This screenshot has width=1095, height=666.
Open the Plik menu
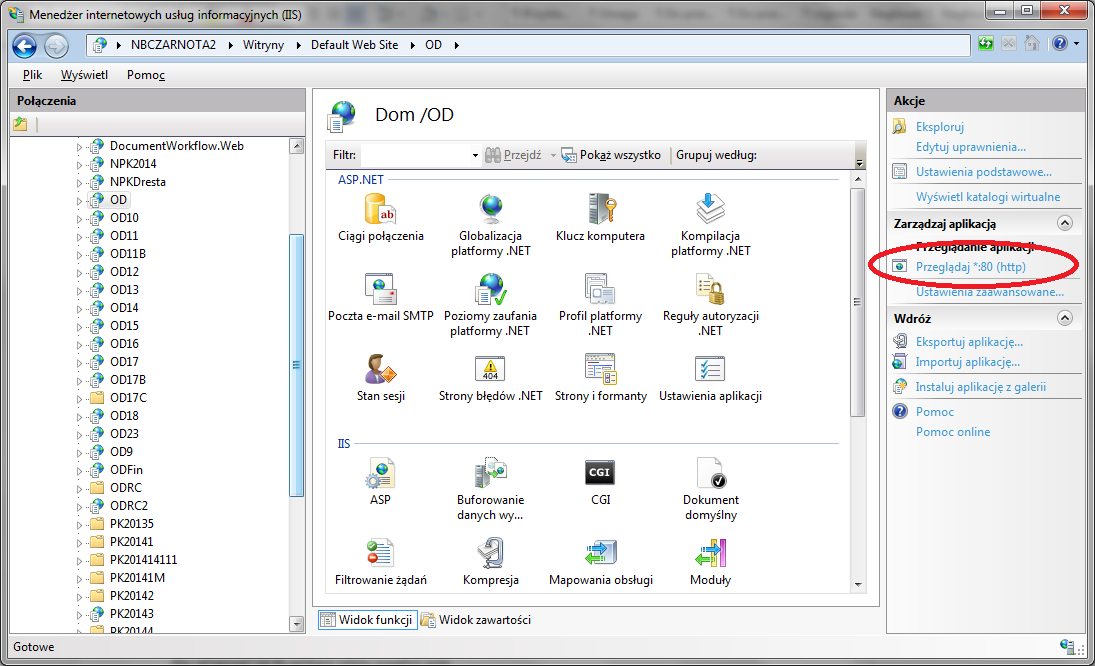coord(32,75)
